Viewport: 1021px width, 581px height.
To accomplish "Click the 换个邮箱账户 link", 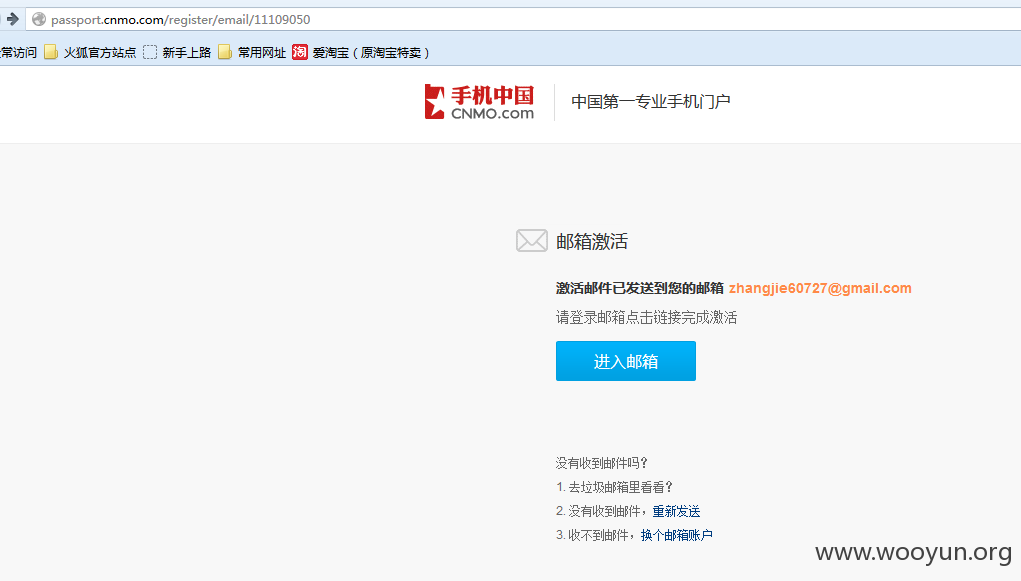I will tap(677, 535).
